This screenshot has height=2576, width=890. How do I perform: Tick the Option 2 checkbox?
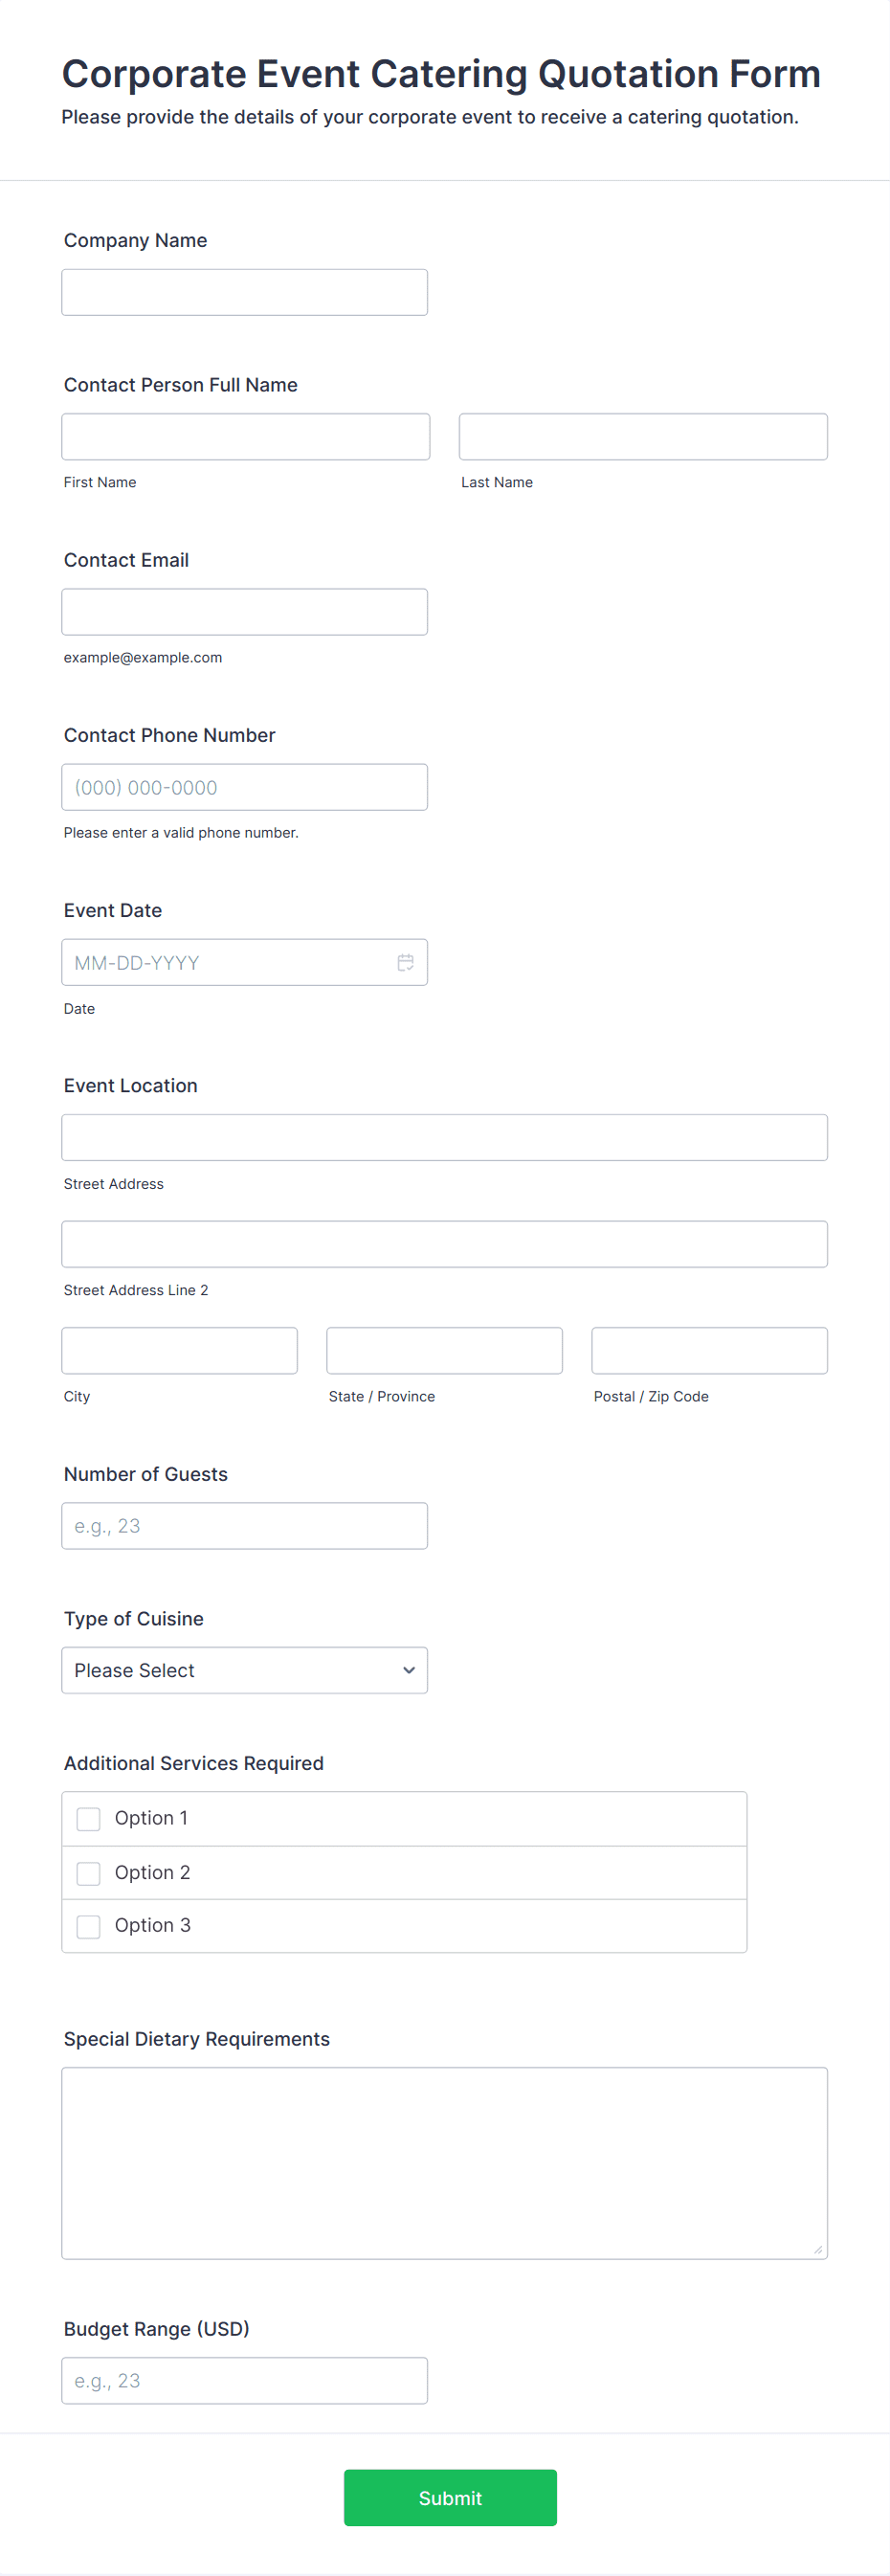click(x=89, y=1873)
